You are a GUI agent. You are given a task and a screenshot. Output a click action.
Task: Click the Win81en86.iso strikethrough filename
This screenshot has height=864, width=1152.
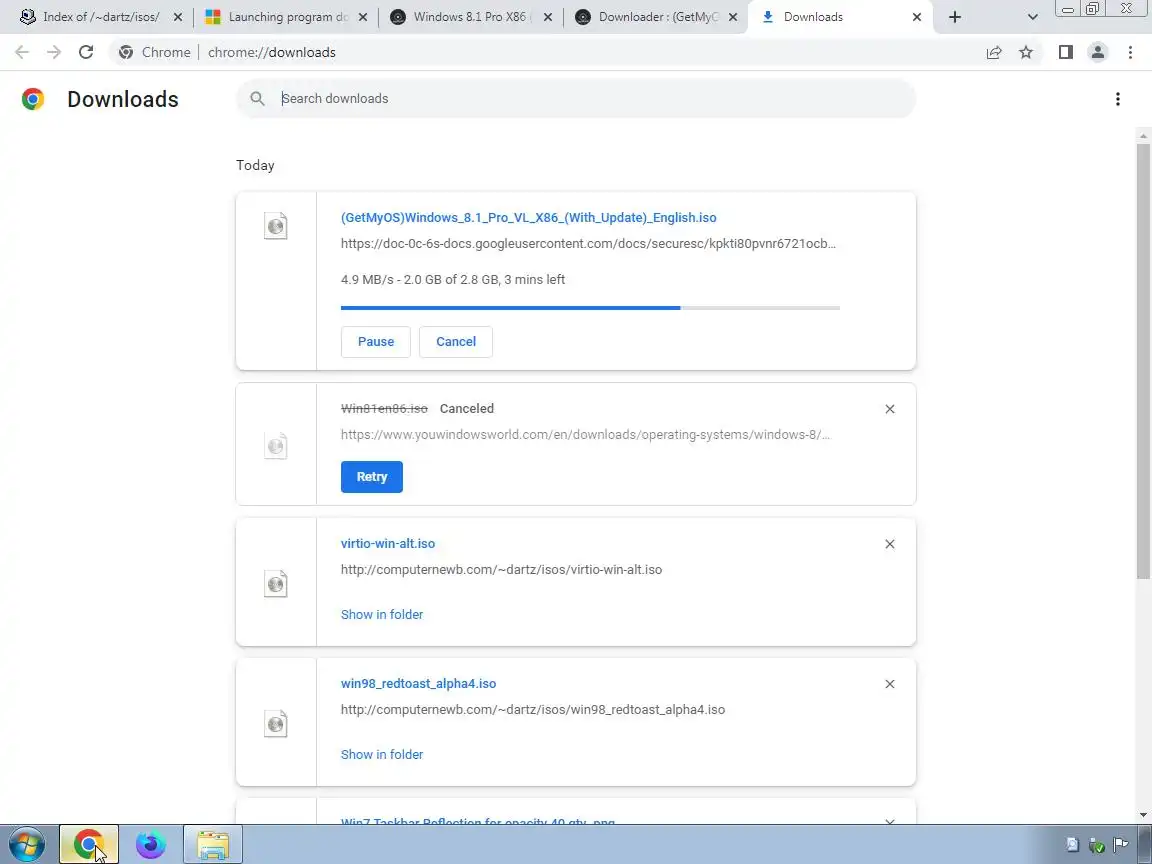pyautogui.click(x=384, y=408)
